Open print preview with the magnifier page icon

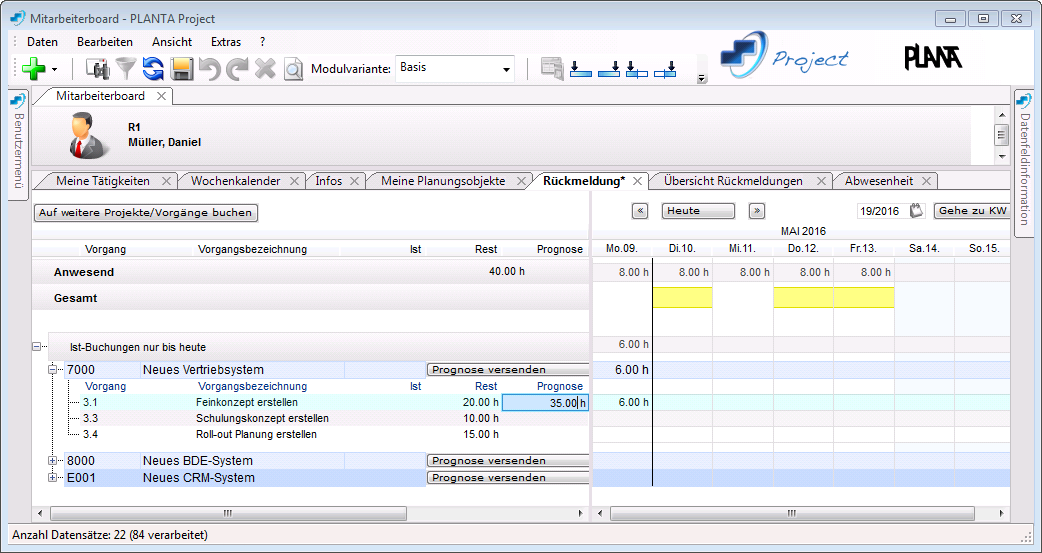tap(293, 69)
